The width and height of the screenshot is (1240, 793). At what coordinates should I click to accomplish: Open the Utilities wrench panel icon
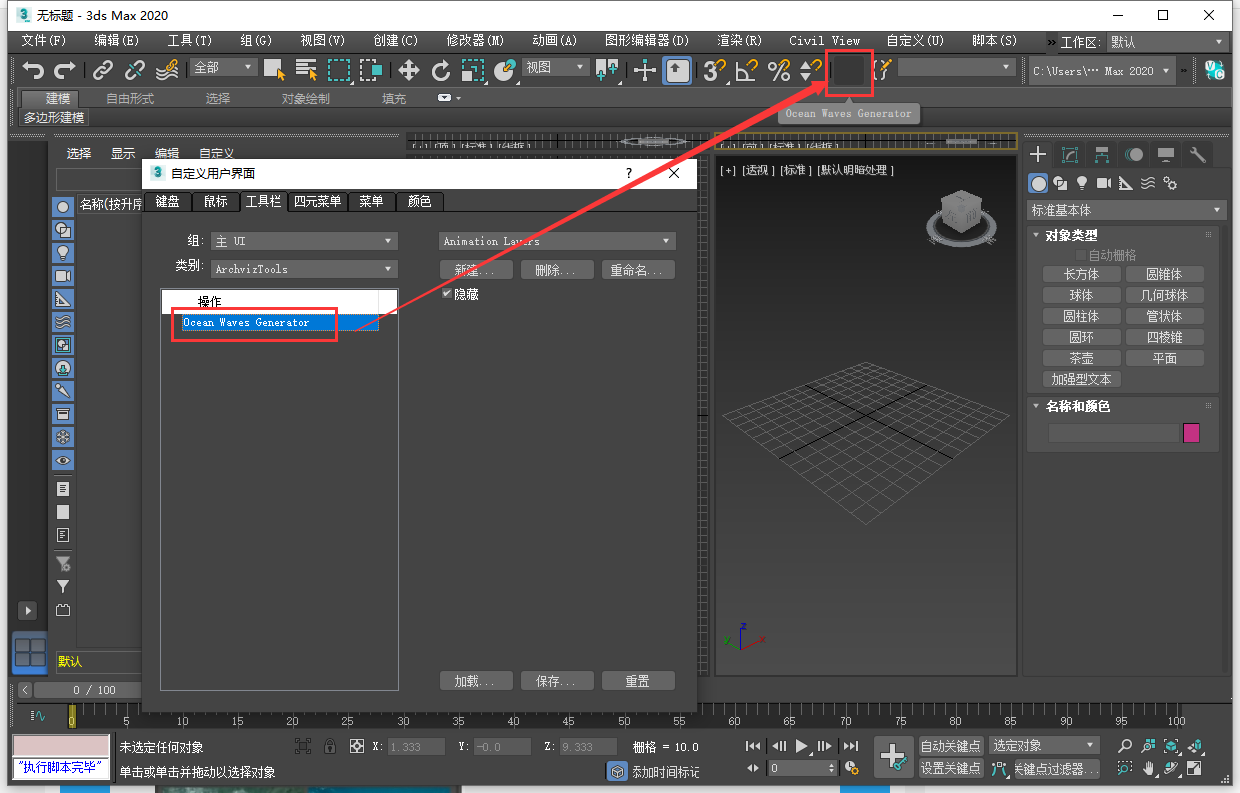coord(1197,155)
